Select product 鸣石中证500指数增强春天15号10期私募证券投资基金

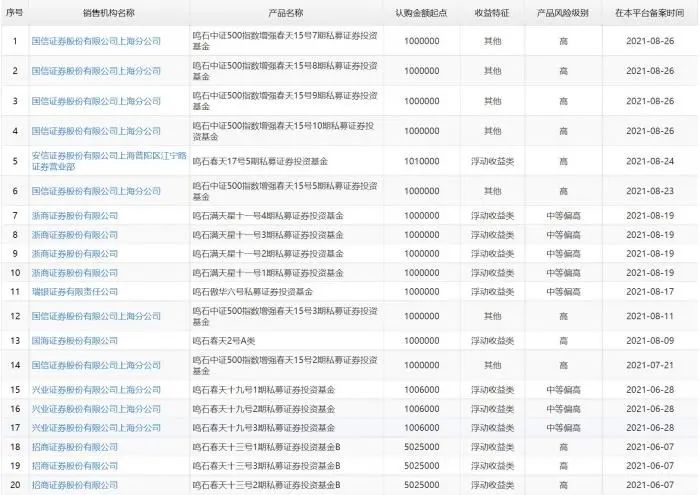[x=283, y=131]
